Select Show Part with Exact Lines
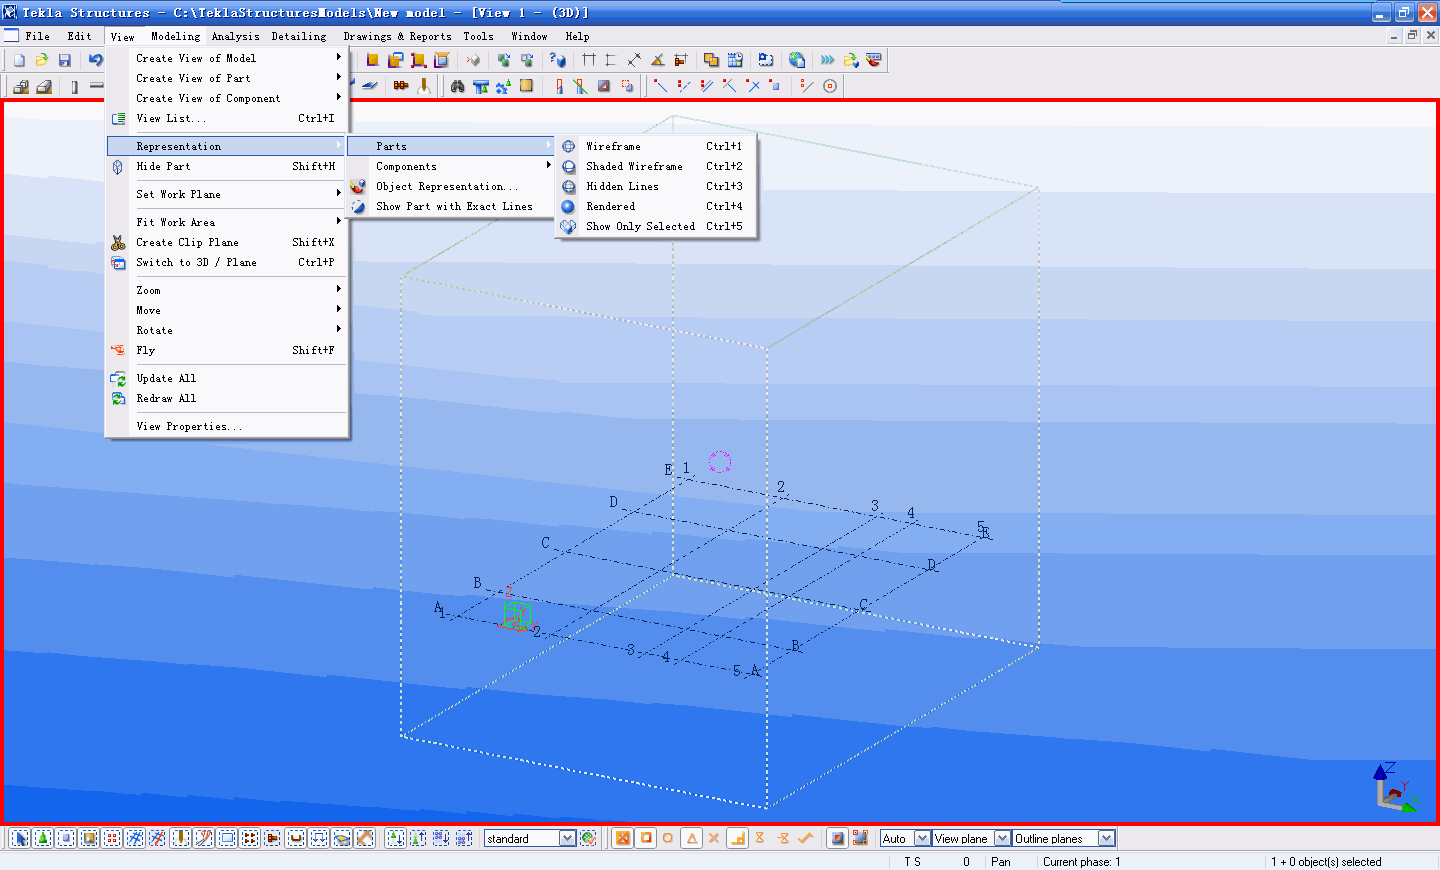The height and width of the screenshot is (870, 1440). pyautogui.click(x=451, y=206)
